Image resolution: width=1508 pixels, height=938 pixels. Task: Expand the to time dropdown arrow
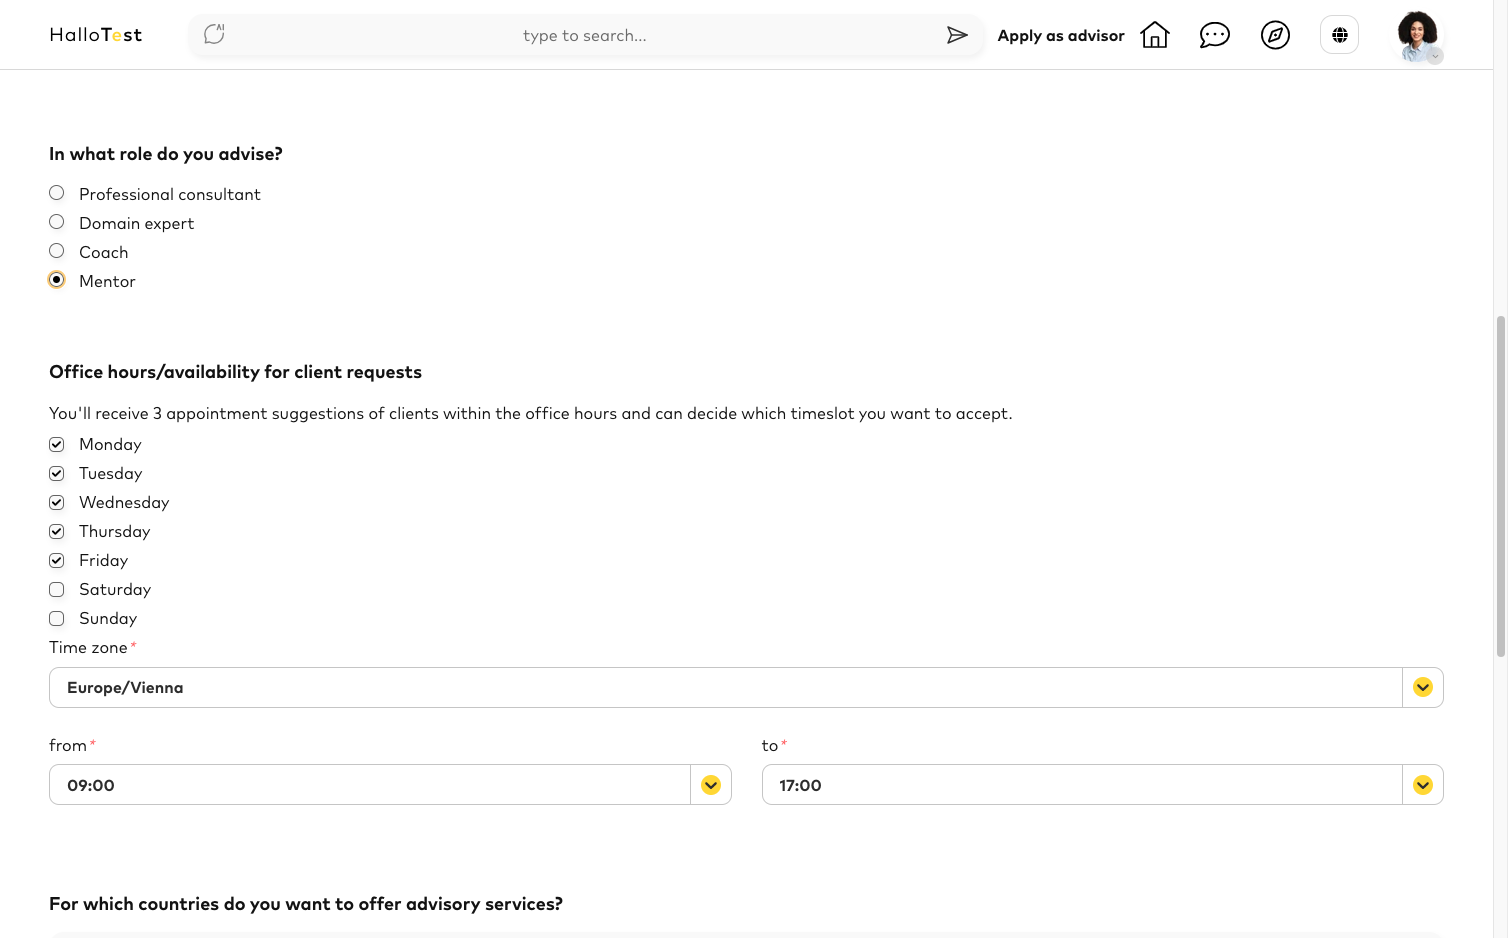1423,785
